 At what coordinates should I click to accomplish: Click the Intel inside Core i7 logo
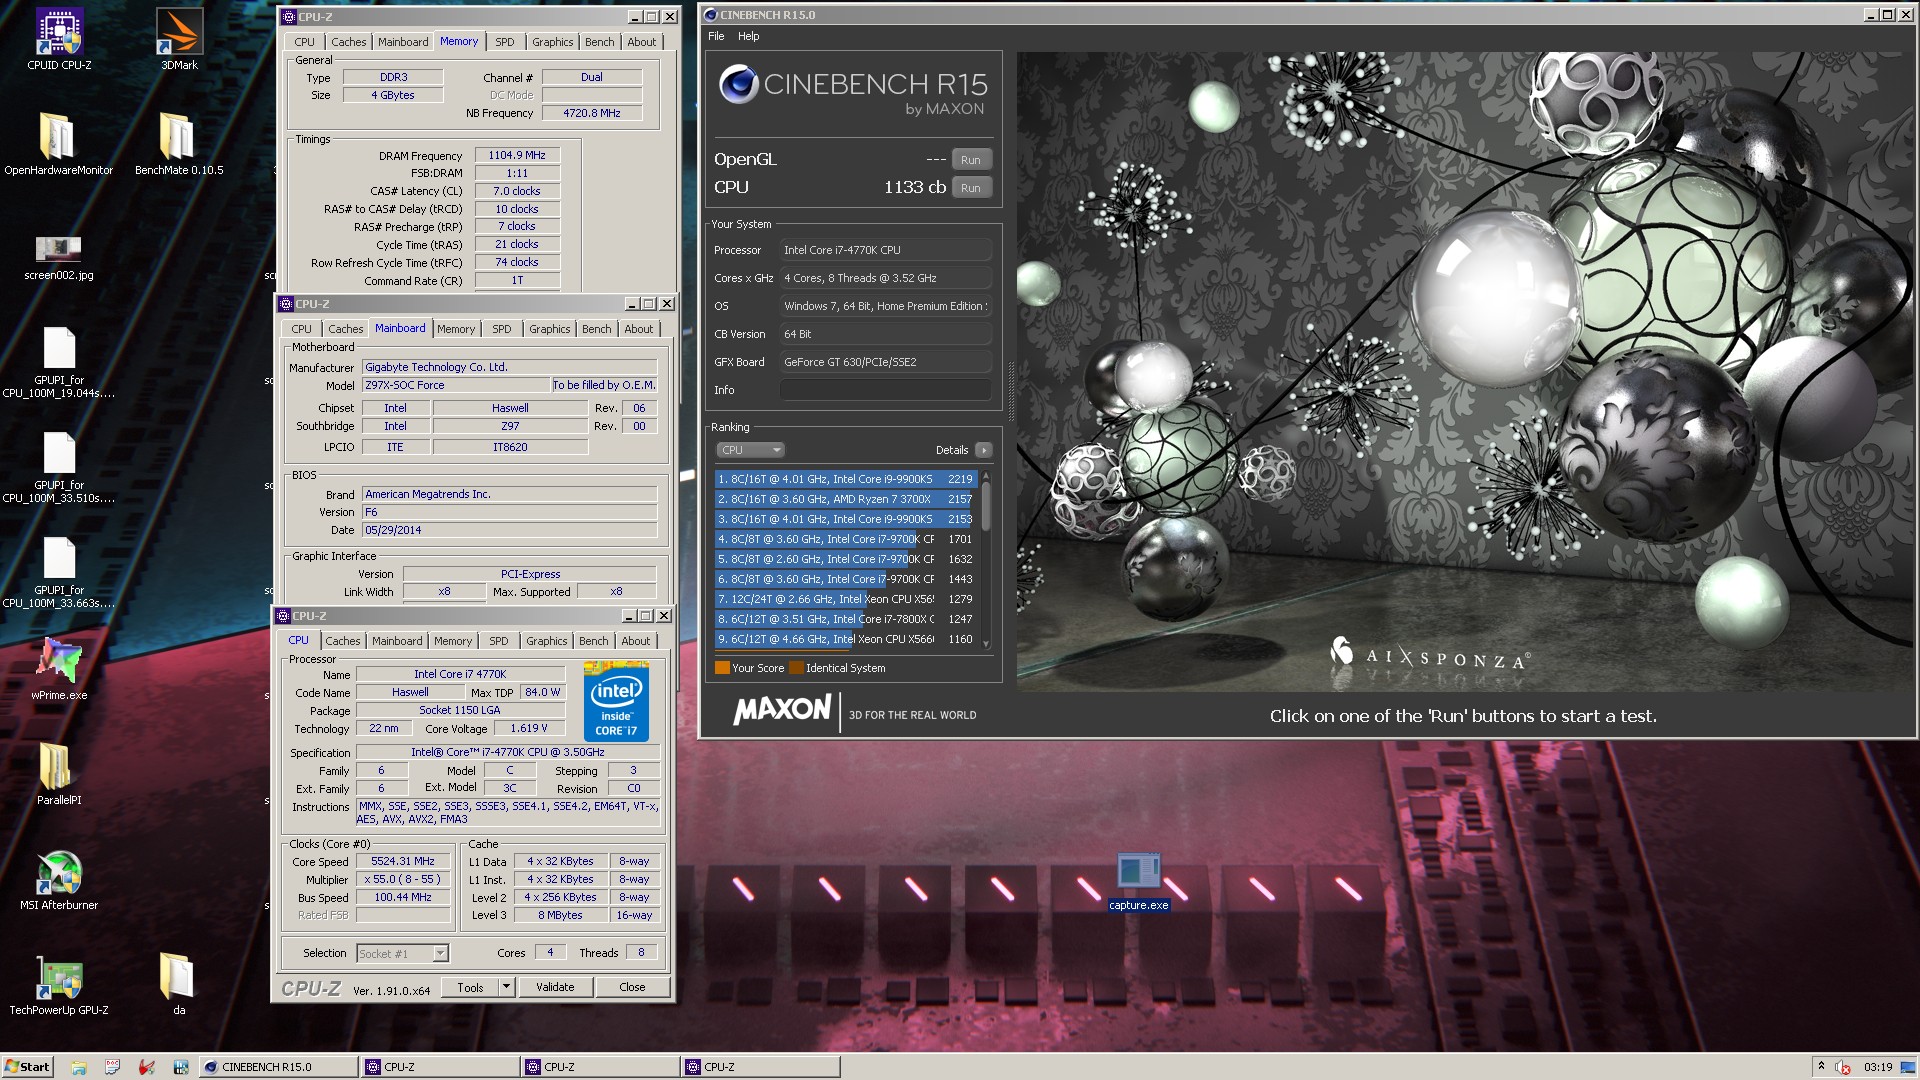click(616, 701)
